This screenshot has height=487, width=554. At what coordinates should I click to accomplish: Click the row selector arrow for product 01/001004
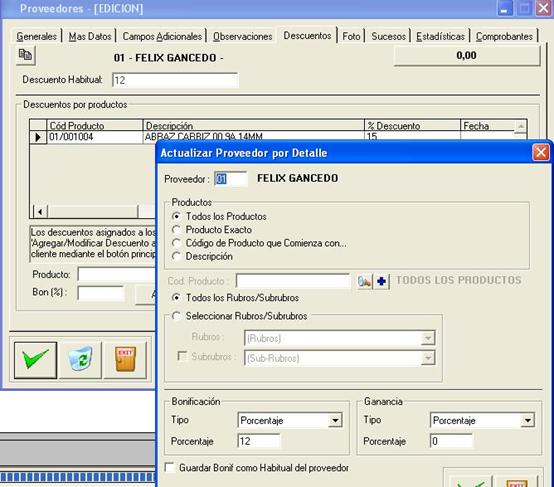(x=38, y=137)
